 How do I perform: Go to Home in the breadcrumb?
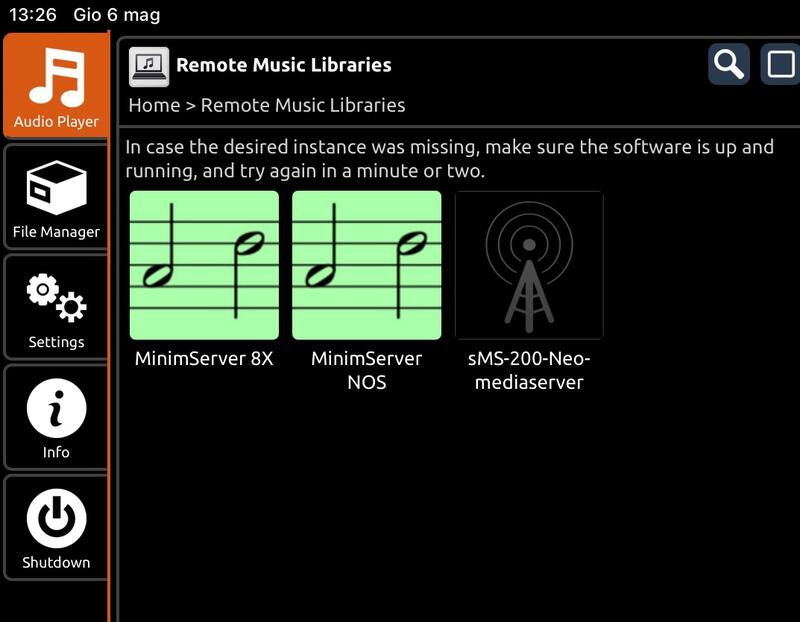pyautogui.click(x=154, y=105)
